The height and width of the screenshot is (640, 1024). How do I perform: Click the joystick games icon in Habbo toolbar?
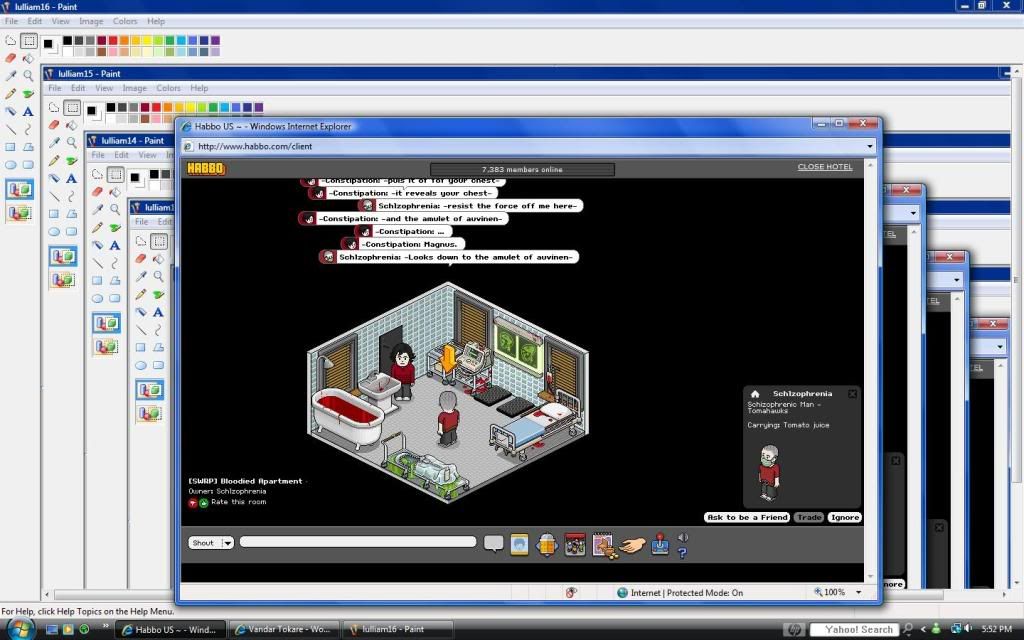pos(661,545)
